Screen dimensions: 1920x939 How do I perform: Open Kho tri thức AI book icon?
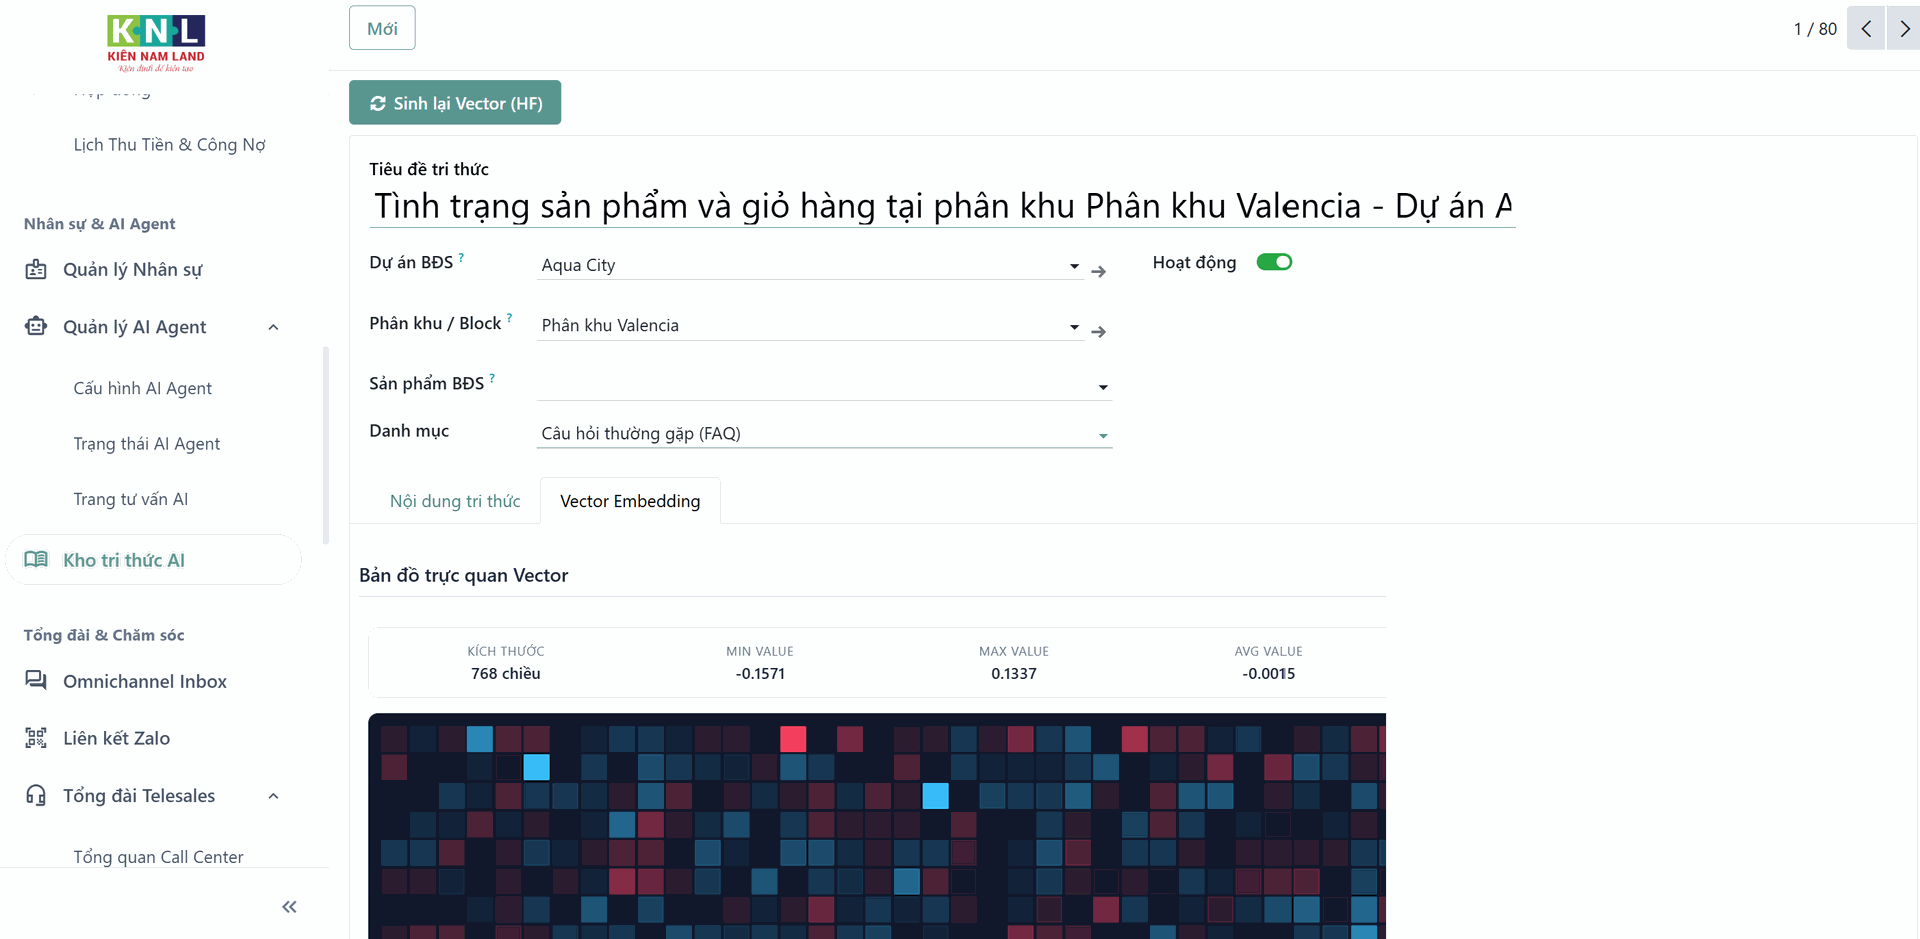pos(36,560)
